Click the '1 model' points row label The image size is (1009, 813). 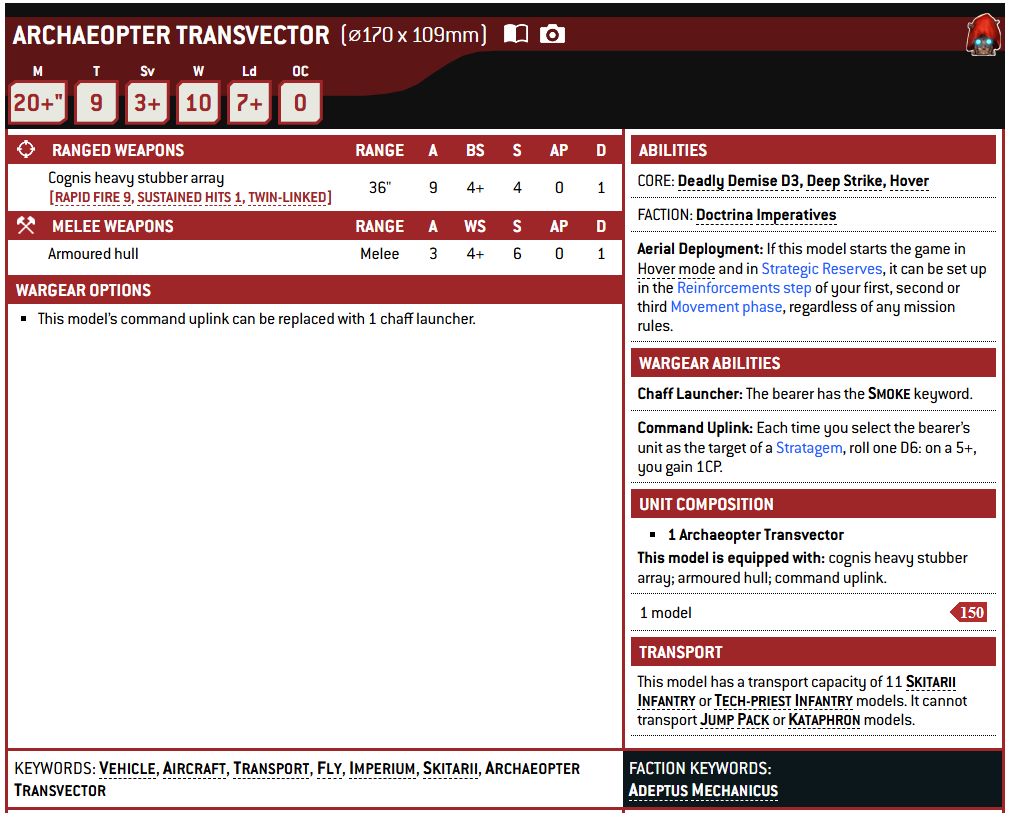point(665,612)
